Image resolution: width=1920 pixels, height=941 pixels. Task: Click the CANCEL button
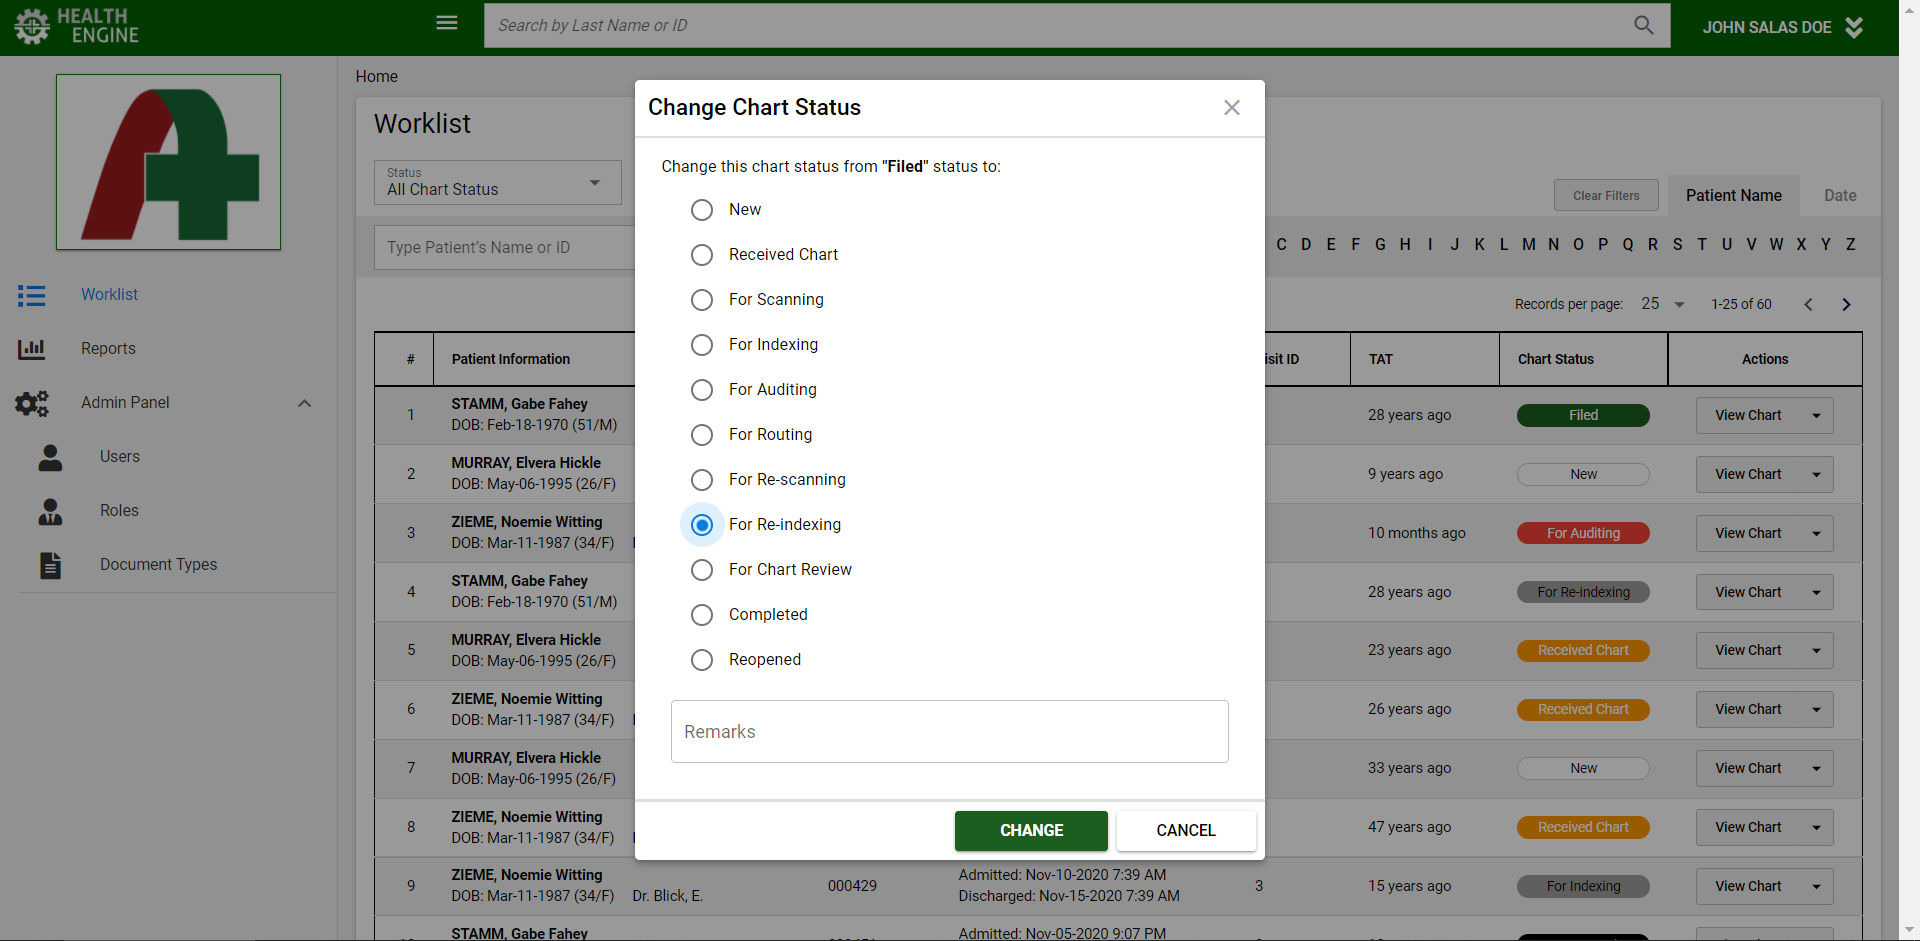coord(1186,831)
